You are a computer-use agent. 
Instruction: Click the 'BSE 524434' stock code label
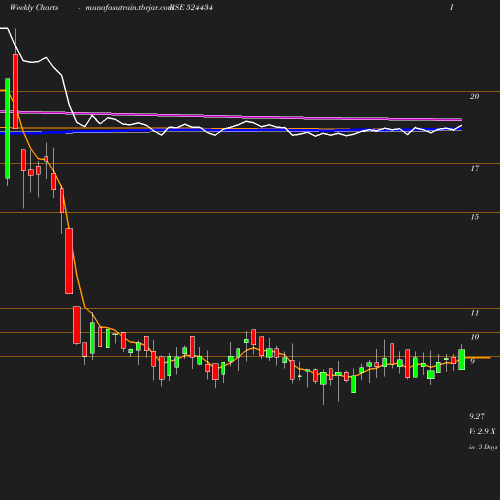pyautogui.click(x=192, y=7)
